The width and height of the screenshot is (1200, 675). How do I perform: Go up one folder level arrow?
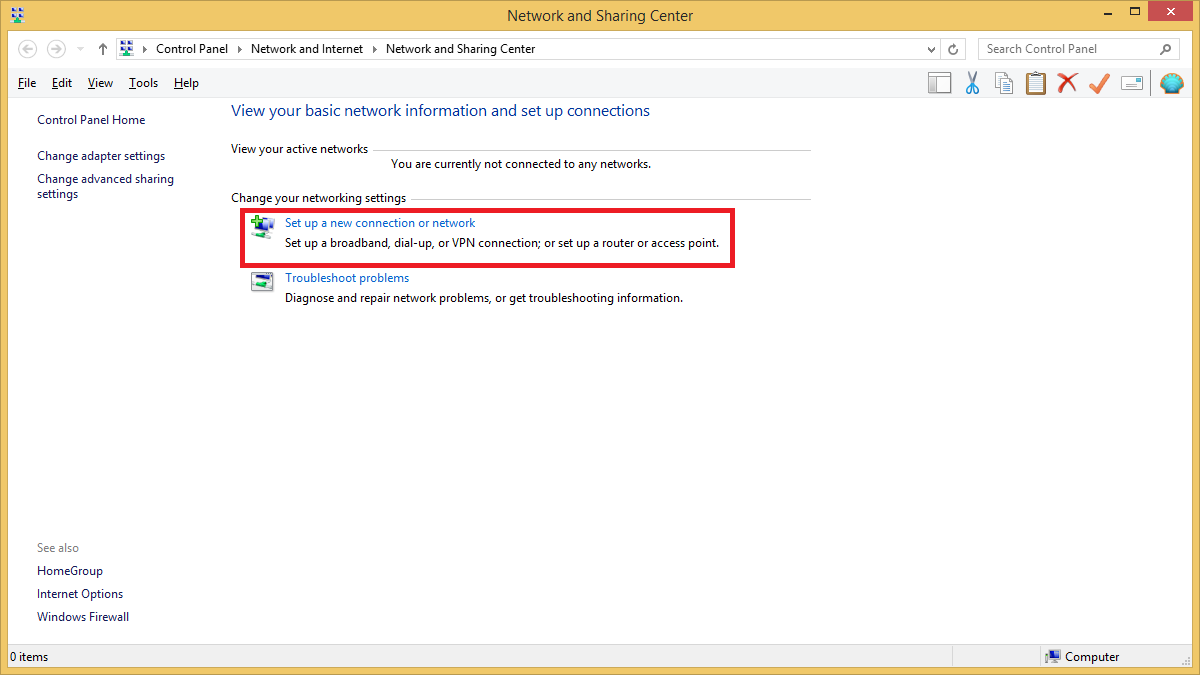coord(103,49)
